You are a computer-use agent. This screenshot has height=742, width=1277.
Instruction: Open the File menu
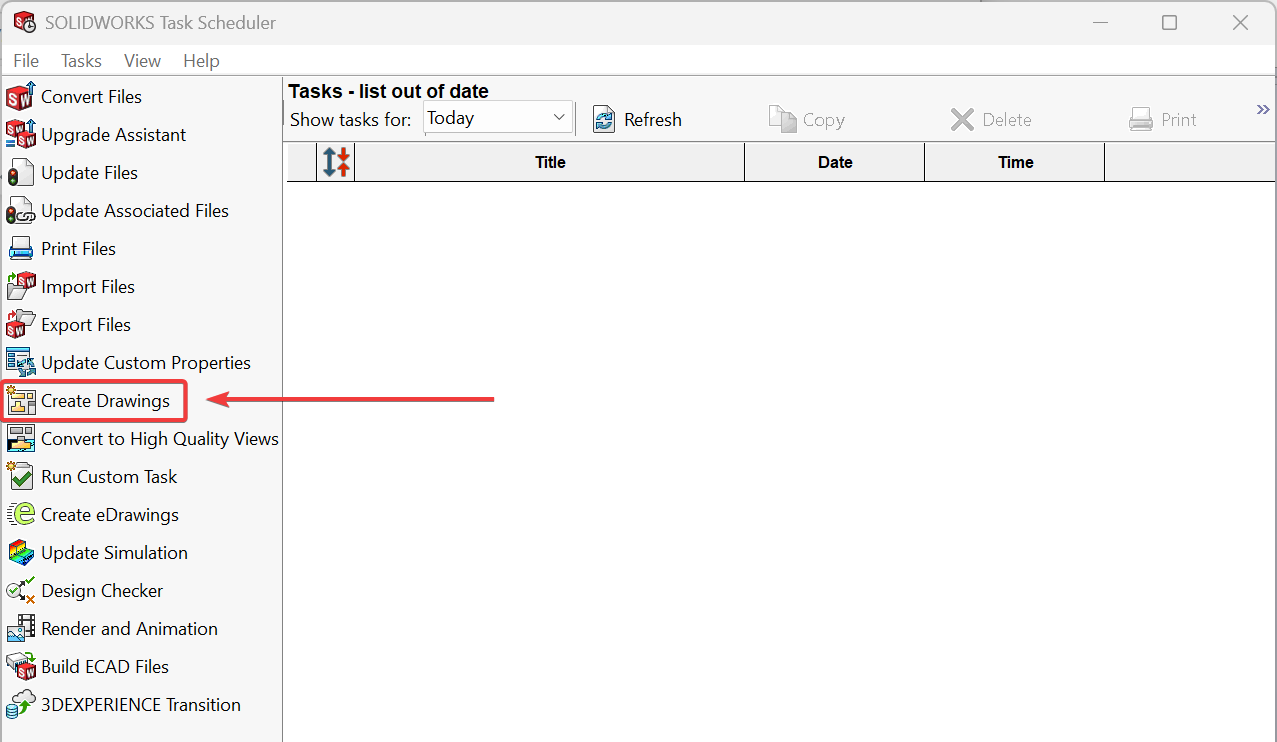pos(26,61)
